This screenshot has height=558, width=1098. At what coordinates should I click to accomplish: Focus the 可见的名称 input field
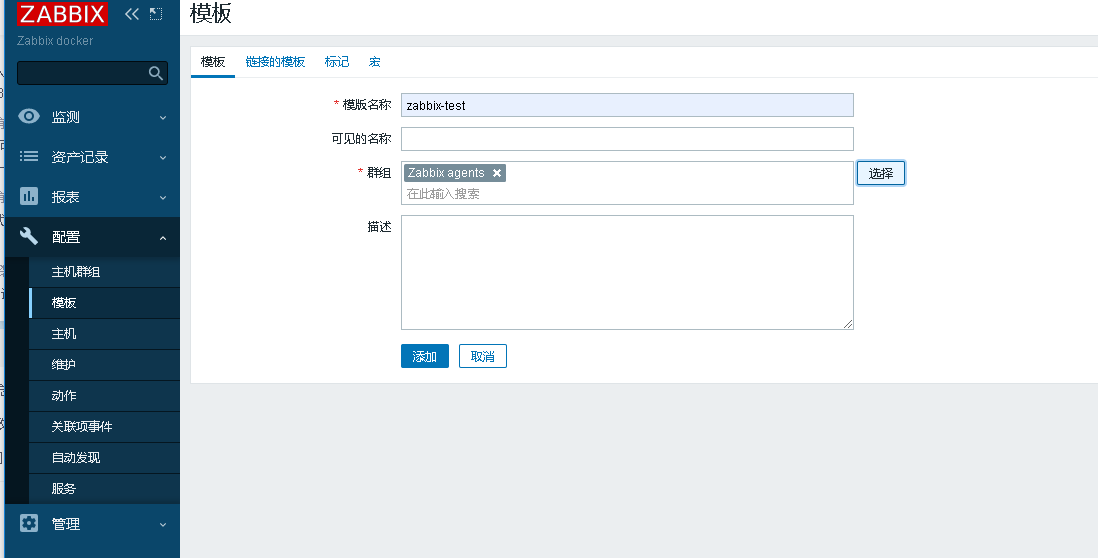point(627,139)
